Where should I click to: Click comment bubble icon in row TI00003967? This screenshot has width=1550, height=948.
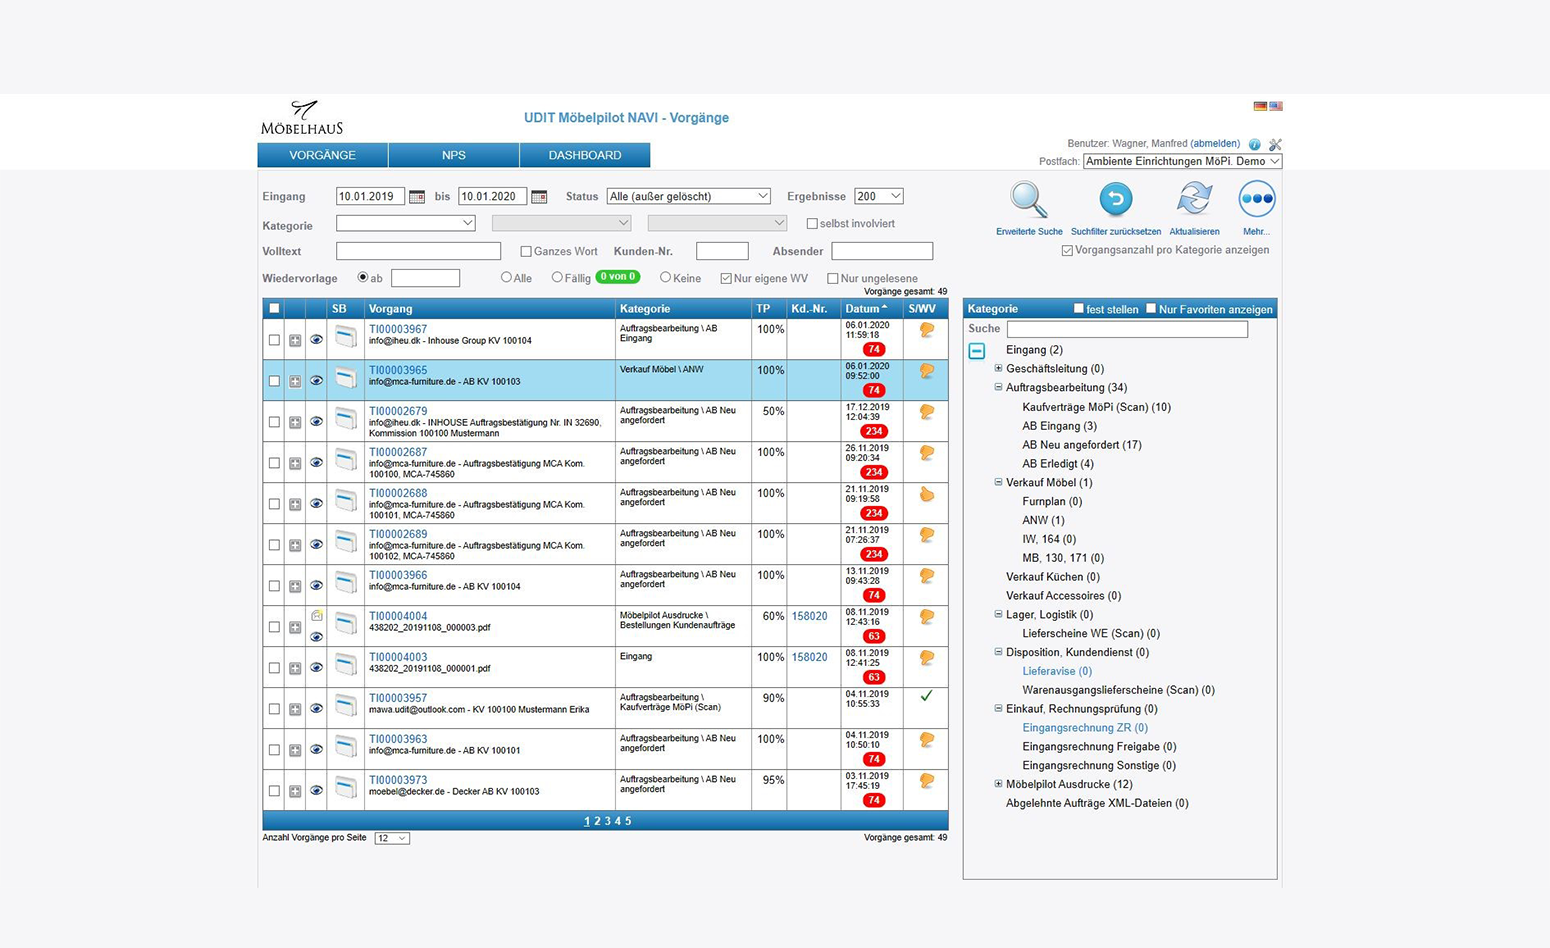[927, 330]
